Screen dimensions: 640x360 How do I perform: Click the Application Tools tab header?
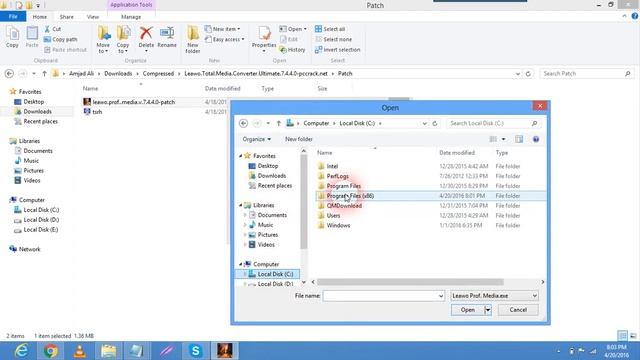131,5
